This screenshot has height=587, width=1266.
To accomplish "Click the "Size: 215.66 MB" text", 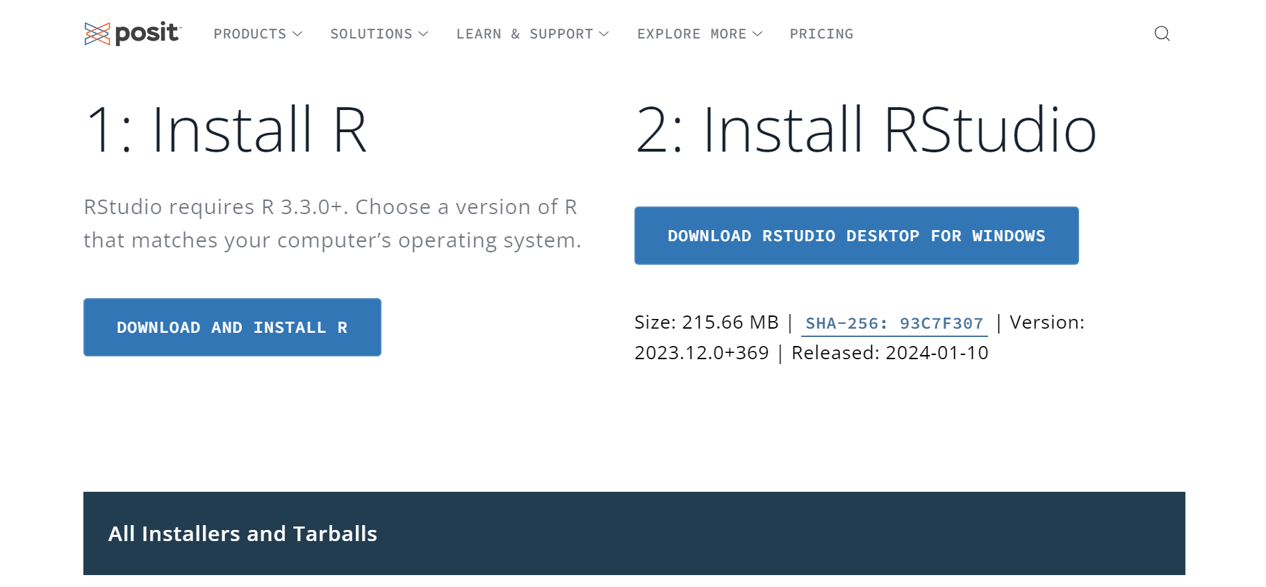I will pyautogui.click(x=706, y=322).
